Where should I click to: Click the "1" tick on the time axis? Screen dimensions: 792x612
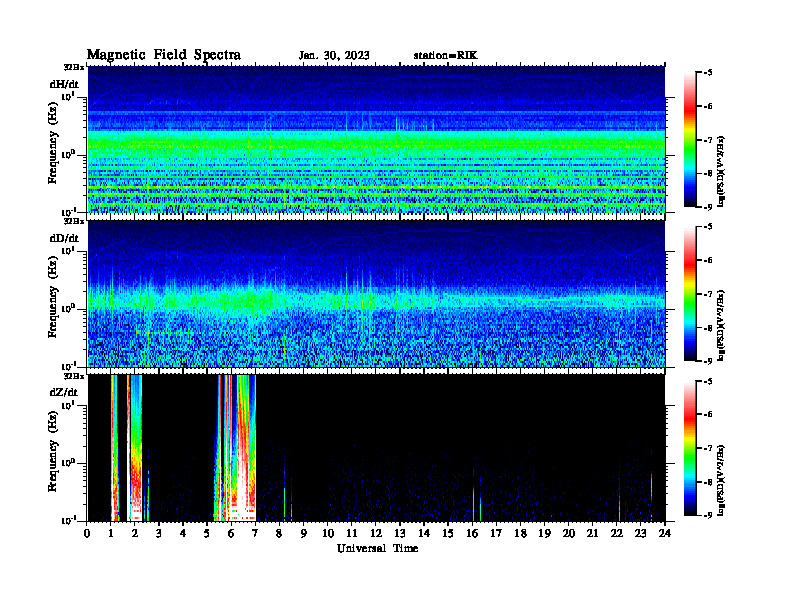tap(111, 533)
